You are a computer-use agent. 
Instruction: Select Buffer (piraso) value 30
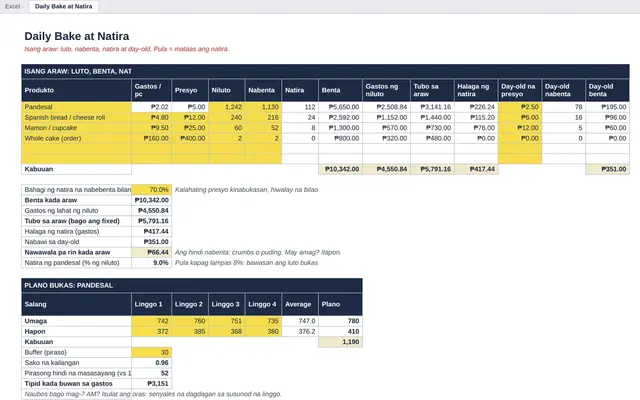click(x=151, y=352)
